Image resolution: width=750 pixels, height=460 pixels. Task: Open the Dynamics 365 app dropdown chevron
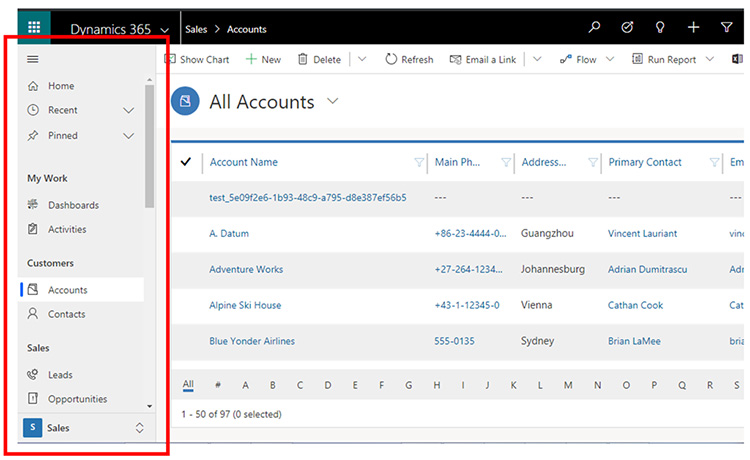[165, 30]
